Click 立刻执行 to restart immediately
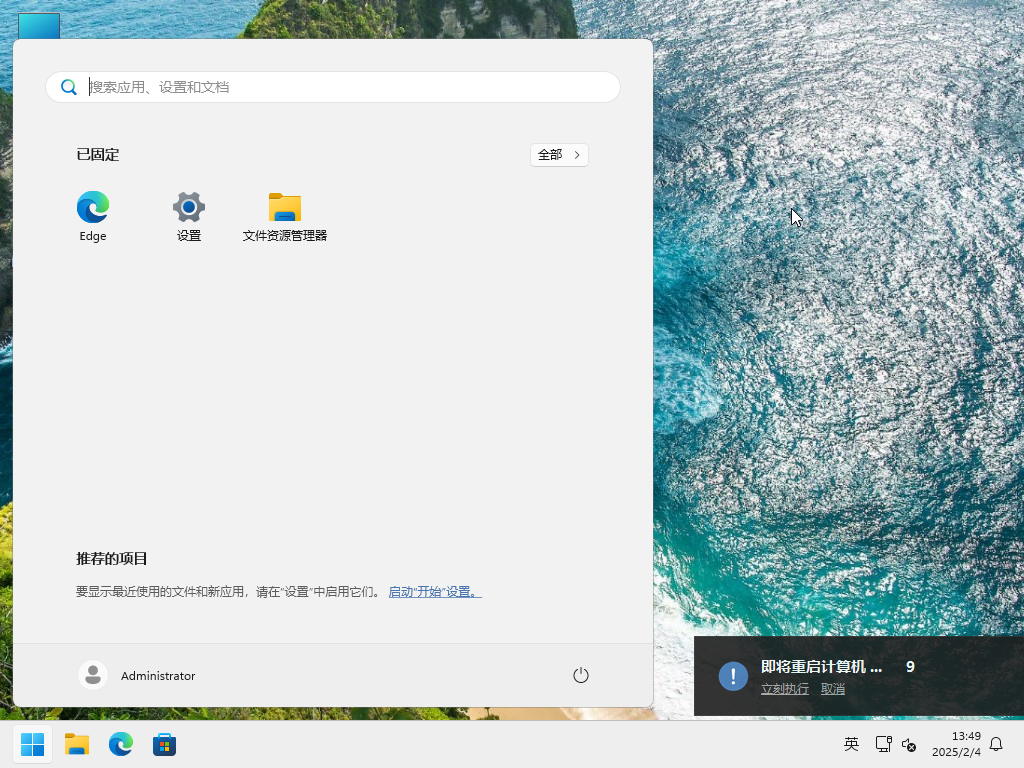Image resolution: width=1024 pixels, height=768 pixels. [x=785, y=689]
